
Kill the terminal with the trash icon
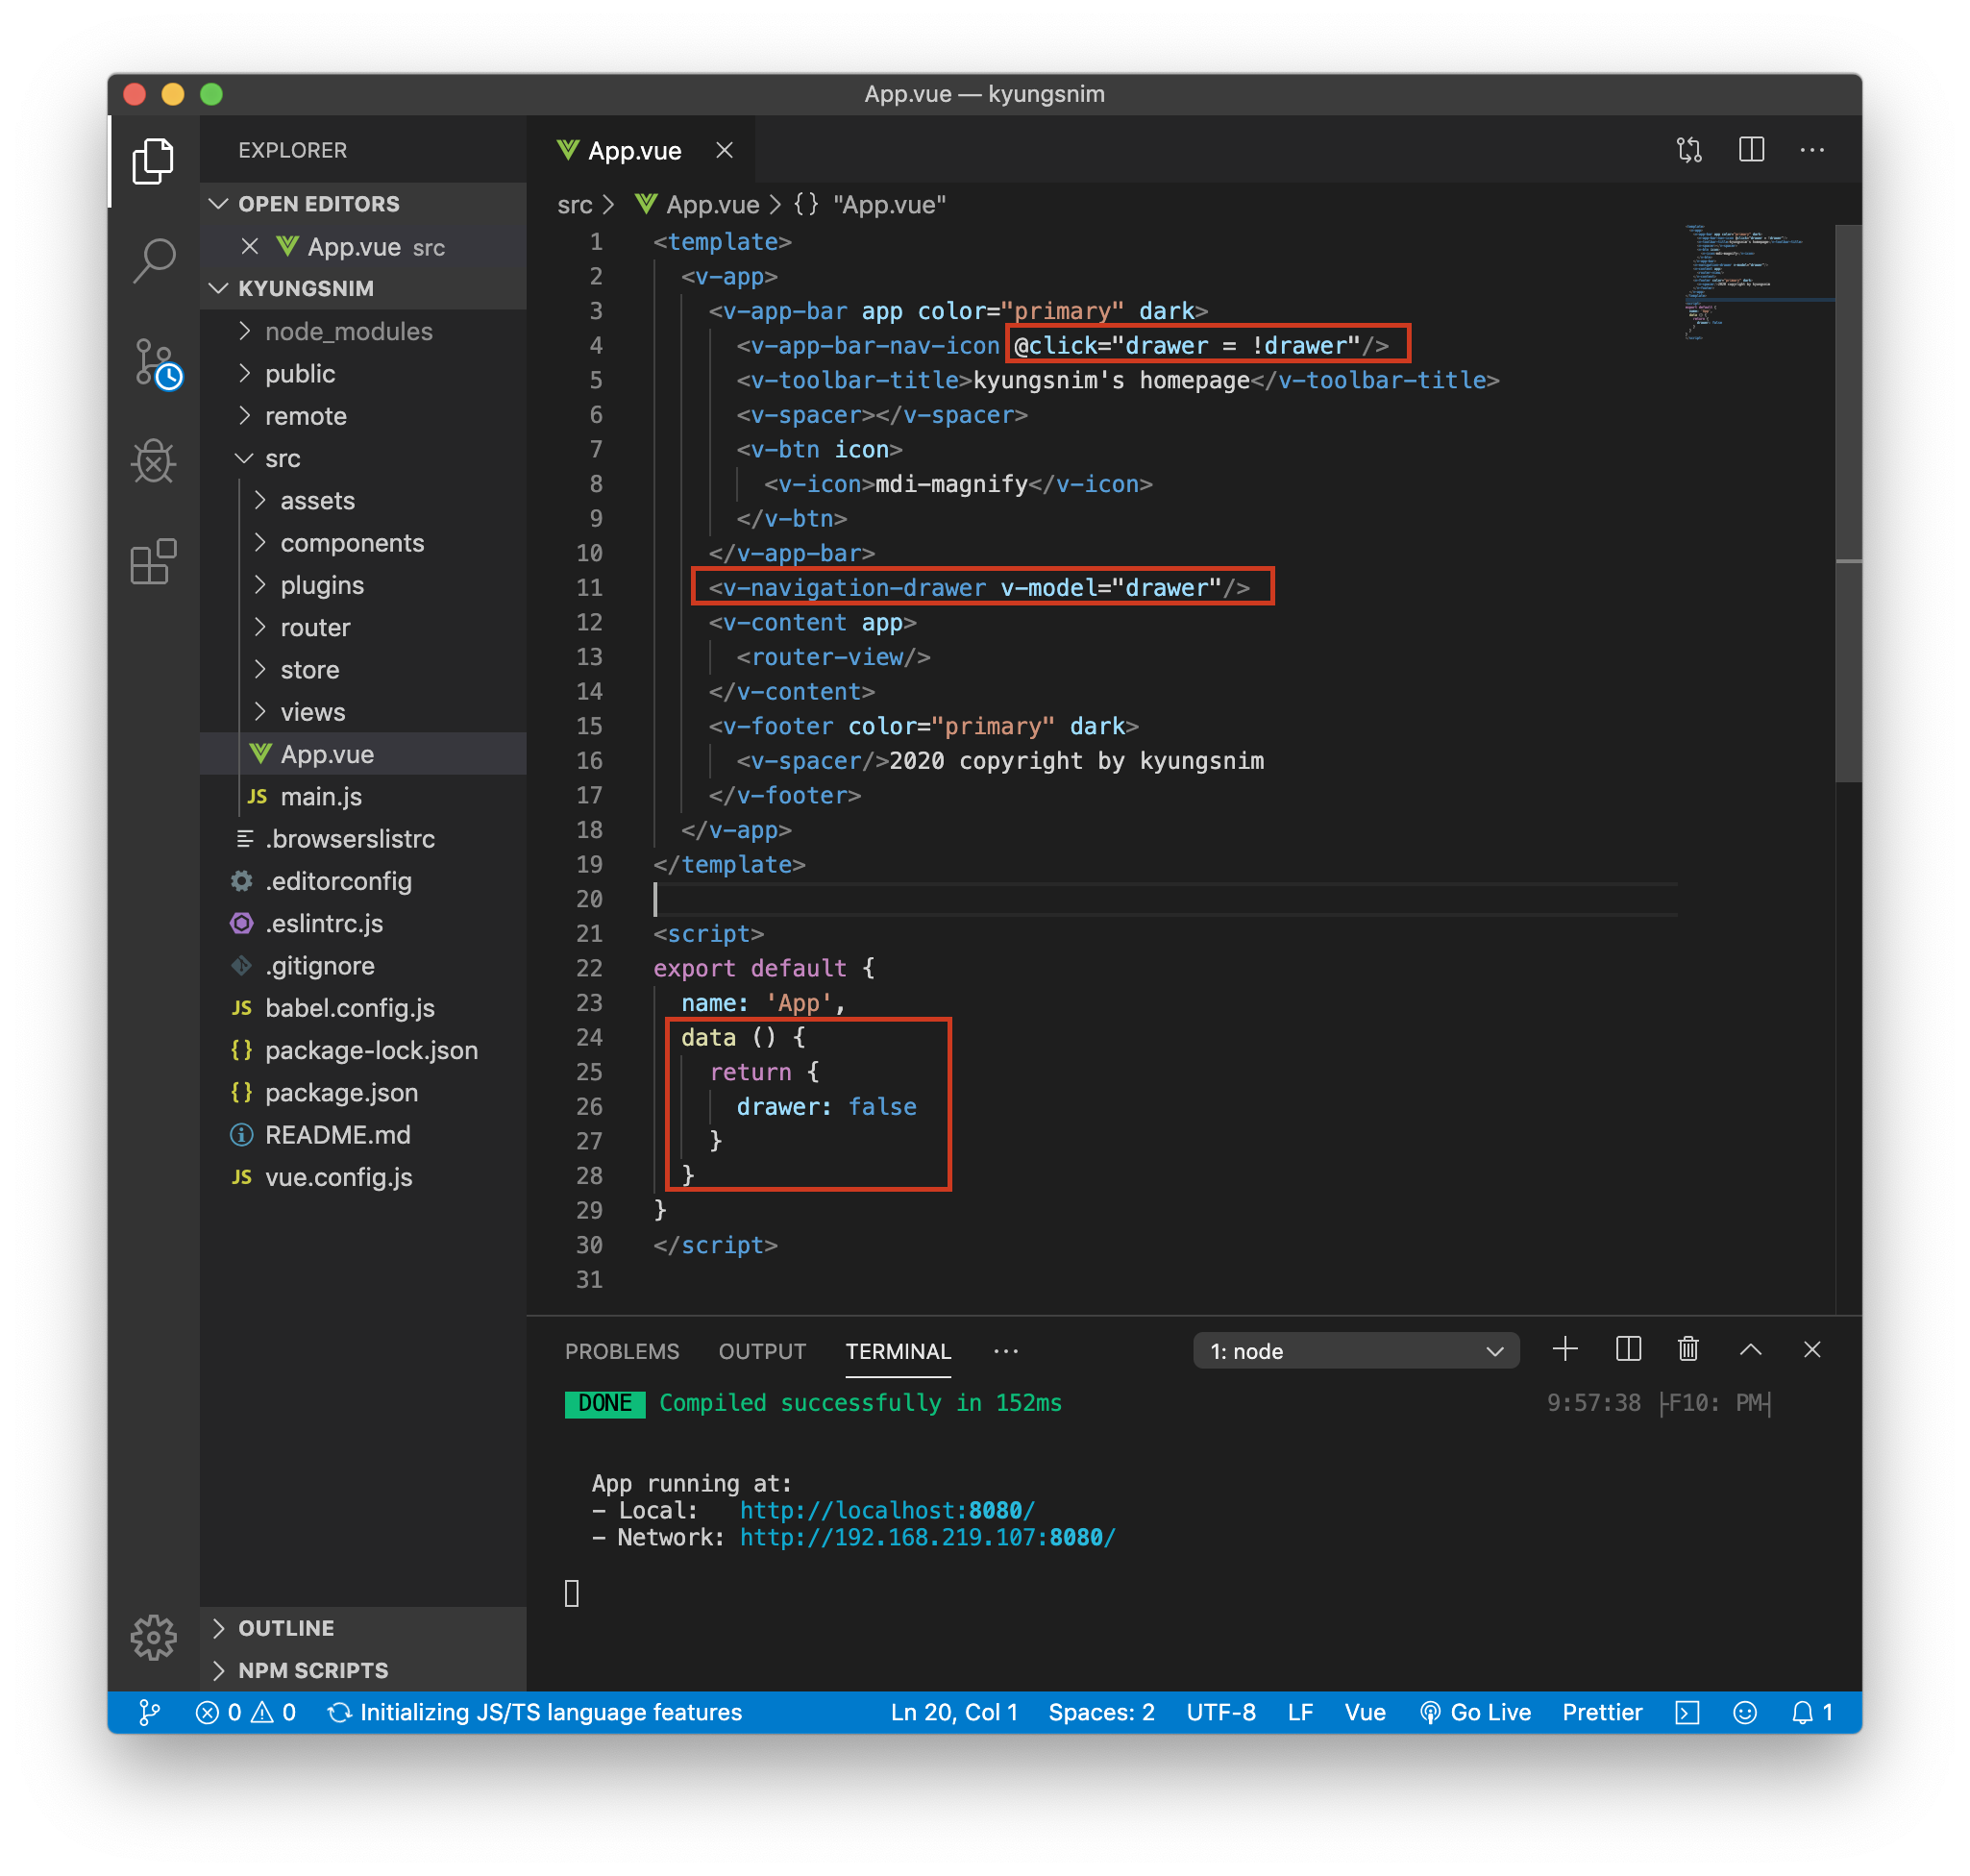pos(1688,1350)
